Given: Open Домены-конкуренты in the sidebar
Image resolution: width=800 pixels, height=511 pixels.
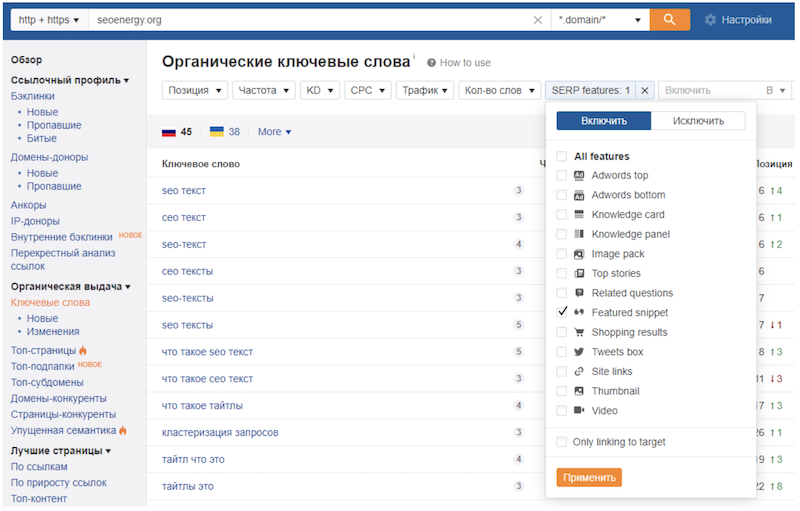Looking at the screenshot, I should pyautogui.click(x=59, y=398).
